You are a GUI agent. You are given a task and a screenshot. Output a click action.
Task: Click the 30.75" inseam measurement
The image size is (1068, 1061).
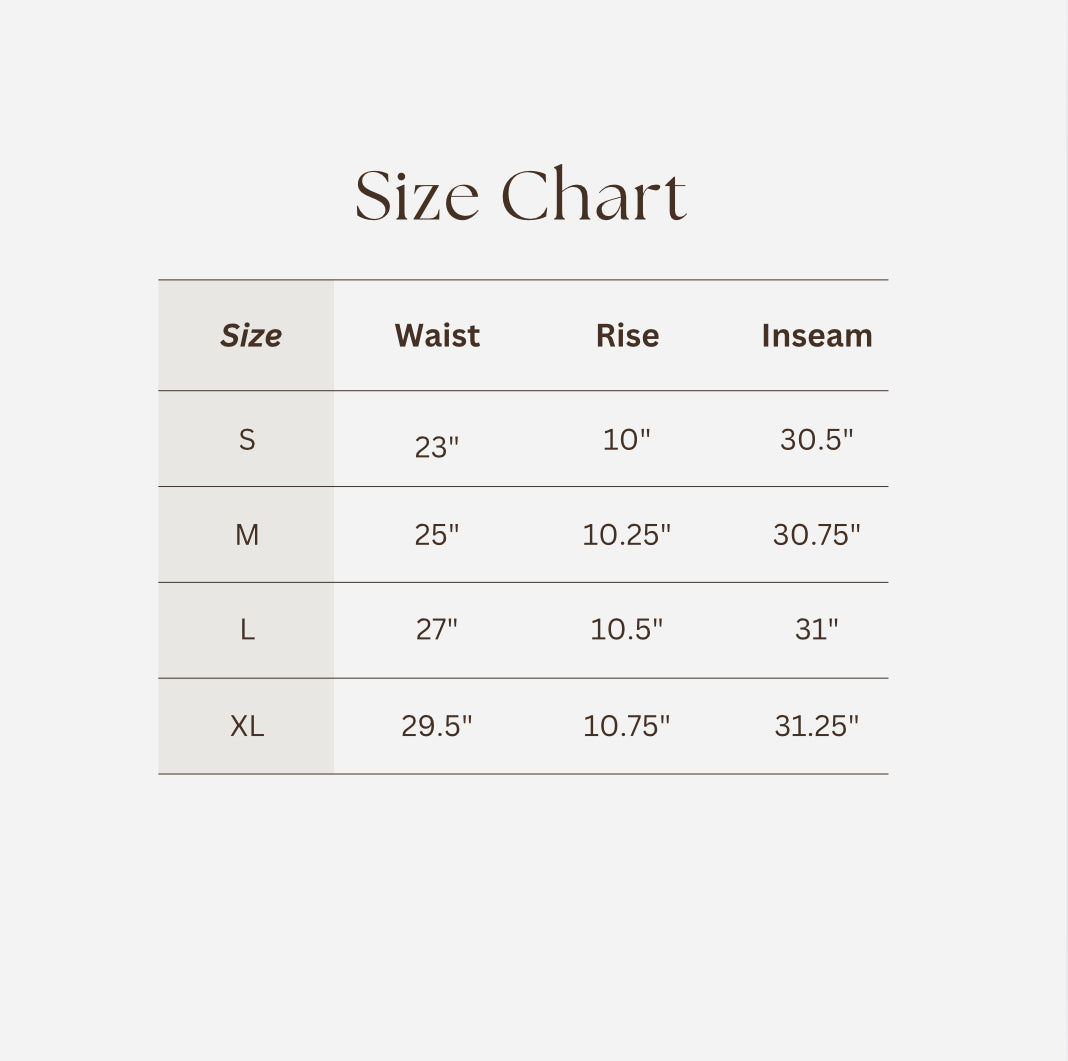(817, 535)
